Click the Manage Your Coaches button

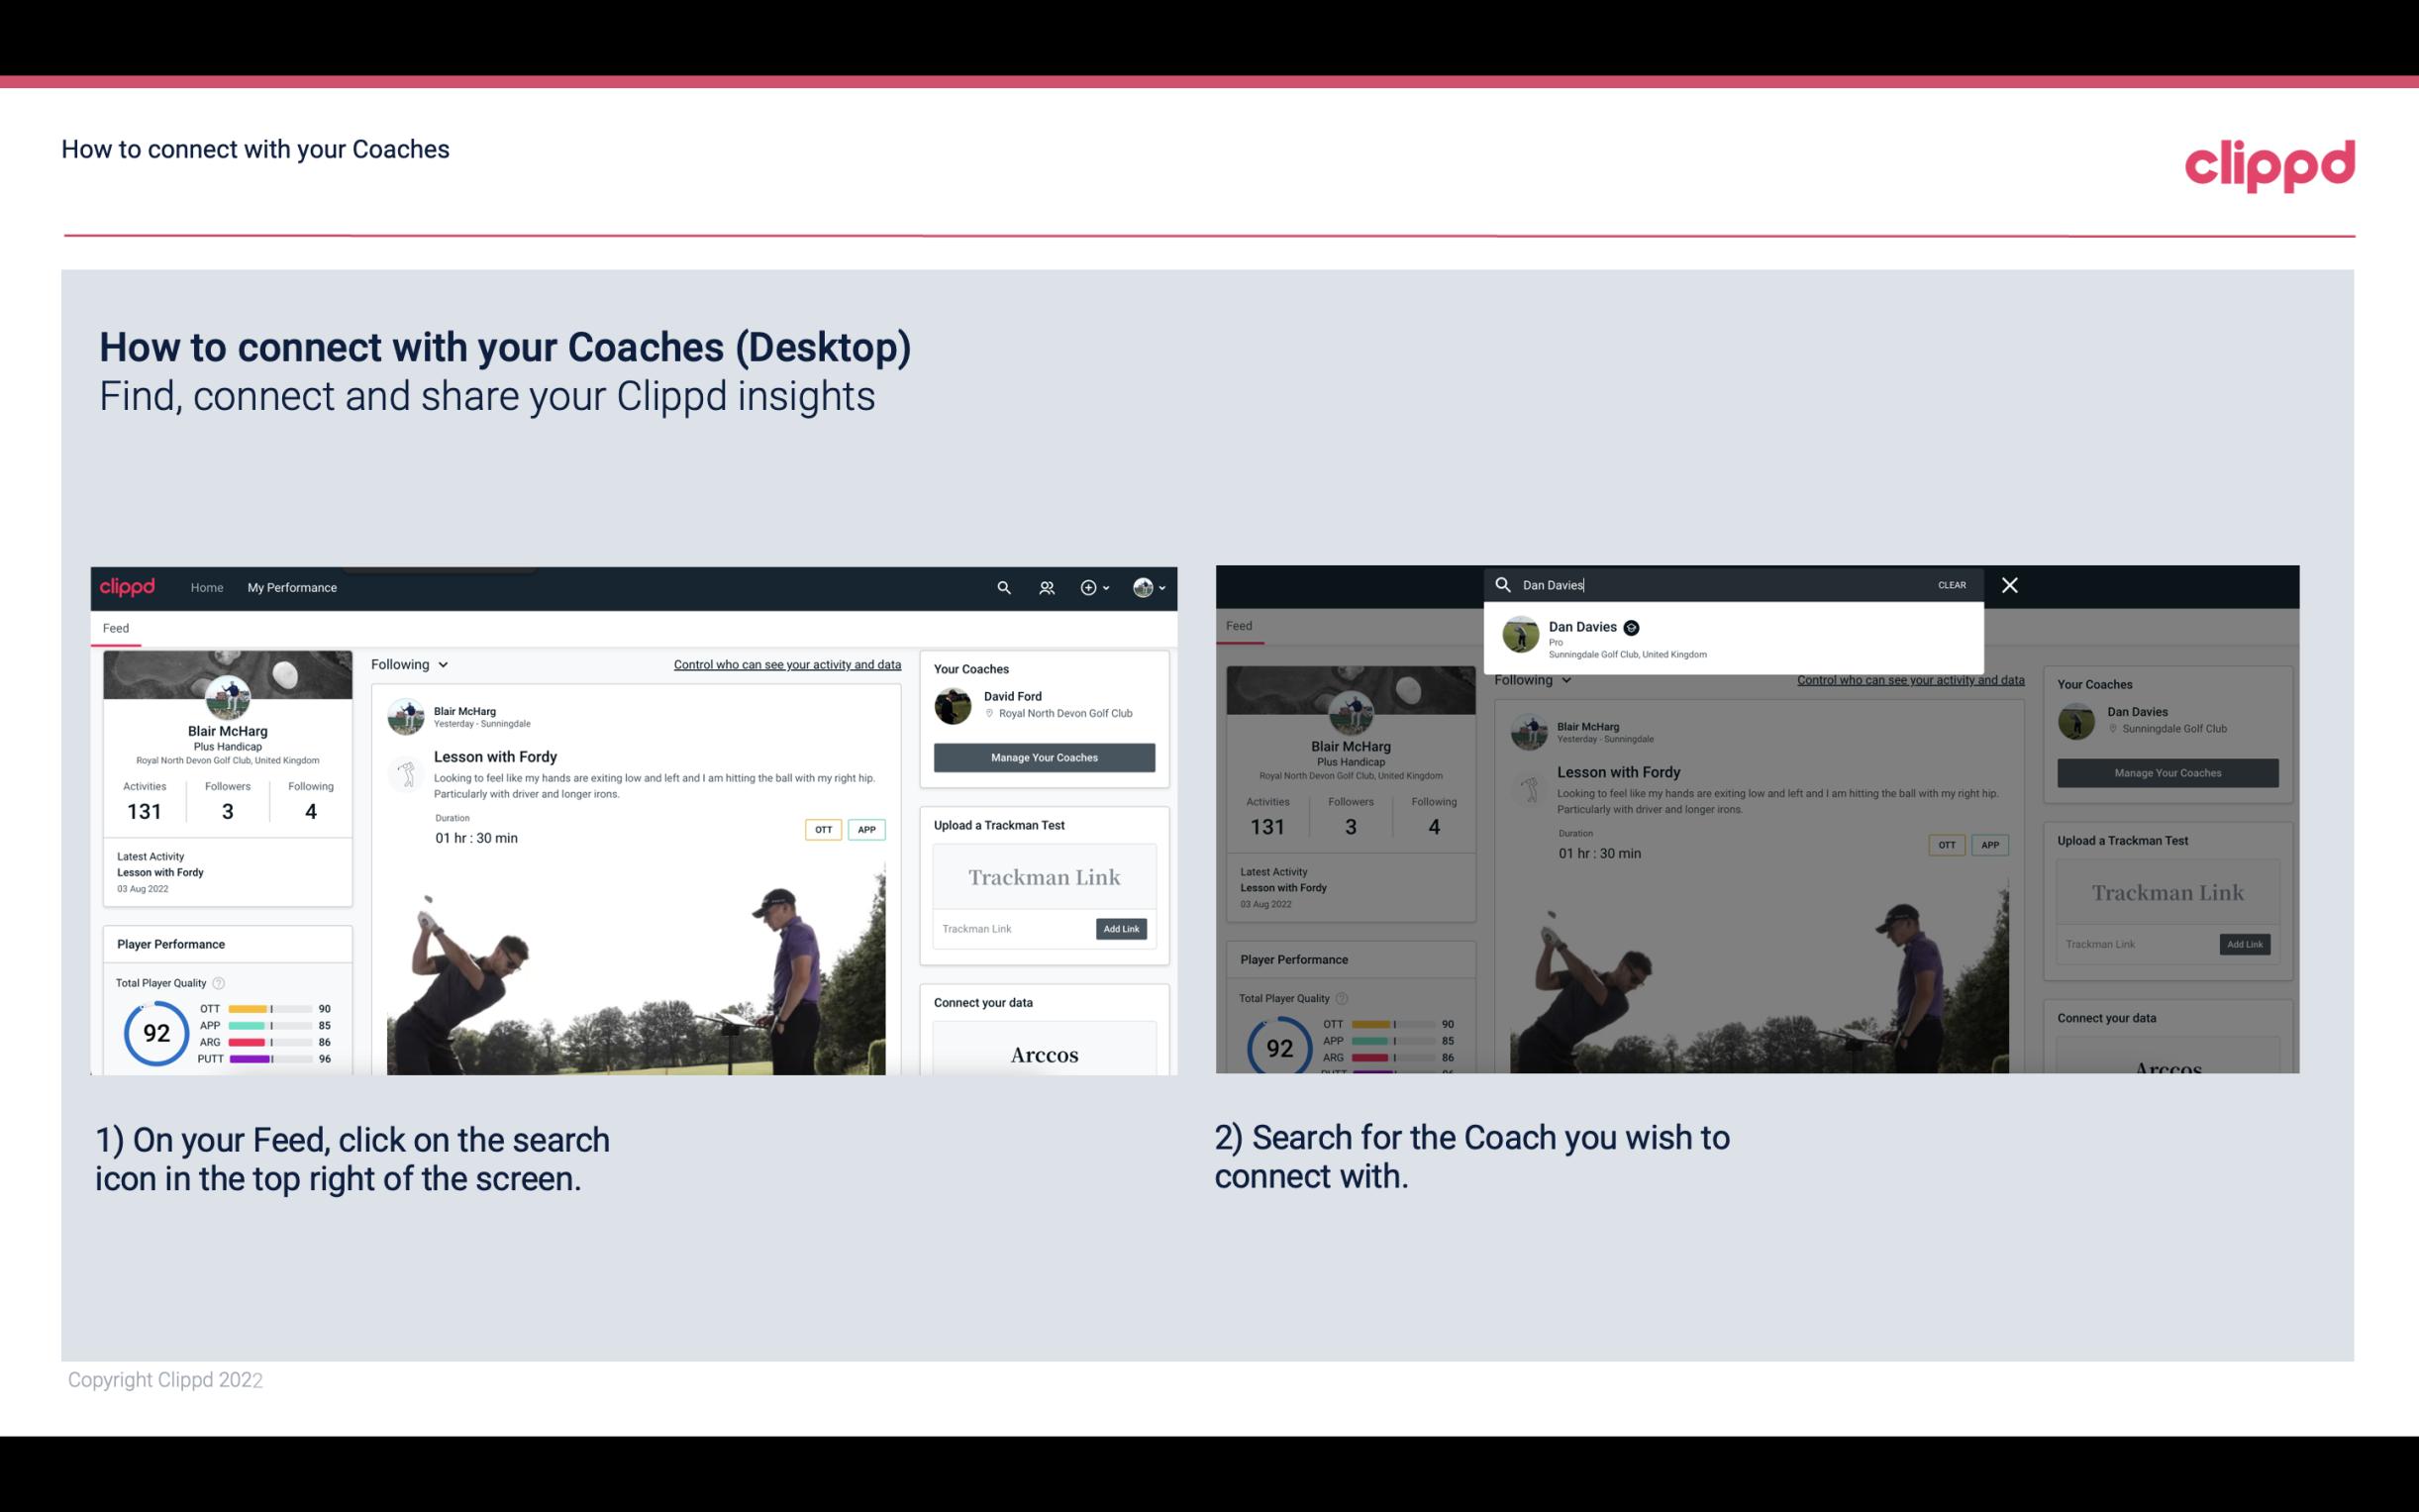[1044, 756]
